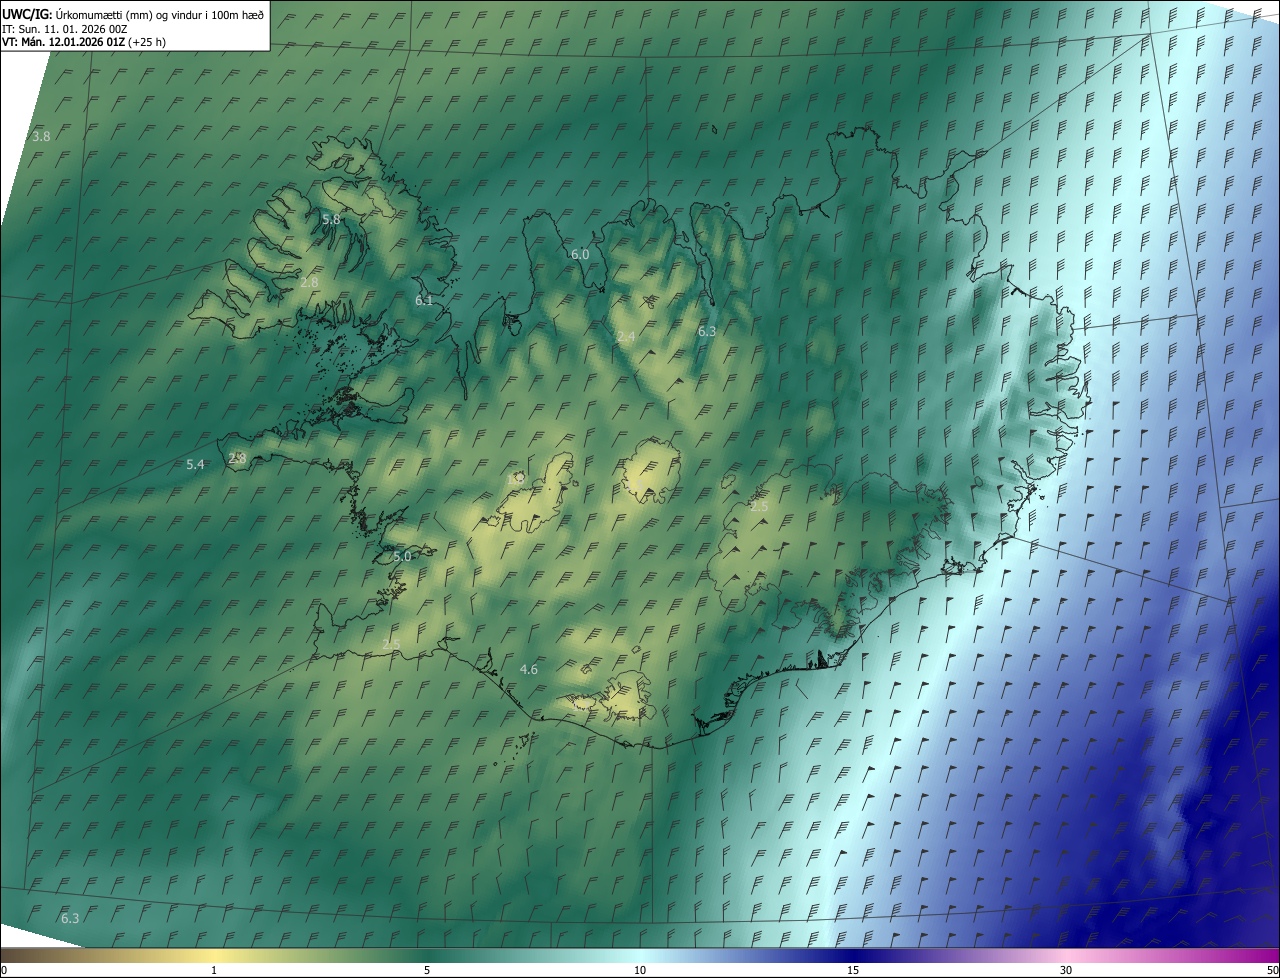Viewport: 1280px width, 978px height.
Task: Click the '1' tick label on the colour scale
Action: click(214, 971)
